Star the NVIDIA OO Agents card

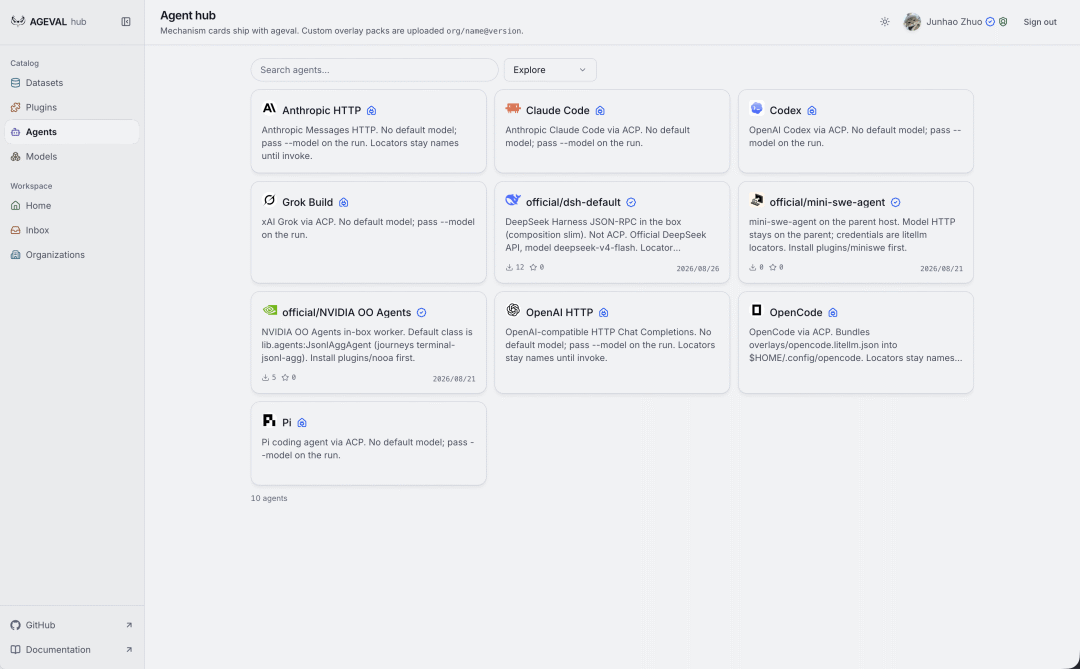click(x=289, y=378)
